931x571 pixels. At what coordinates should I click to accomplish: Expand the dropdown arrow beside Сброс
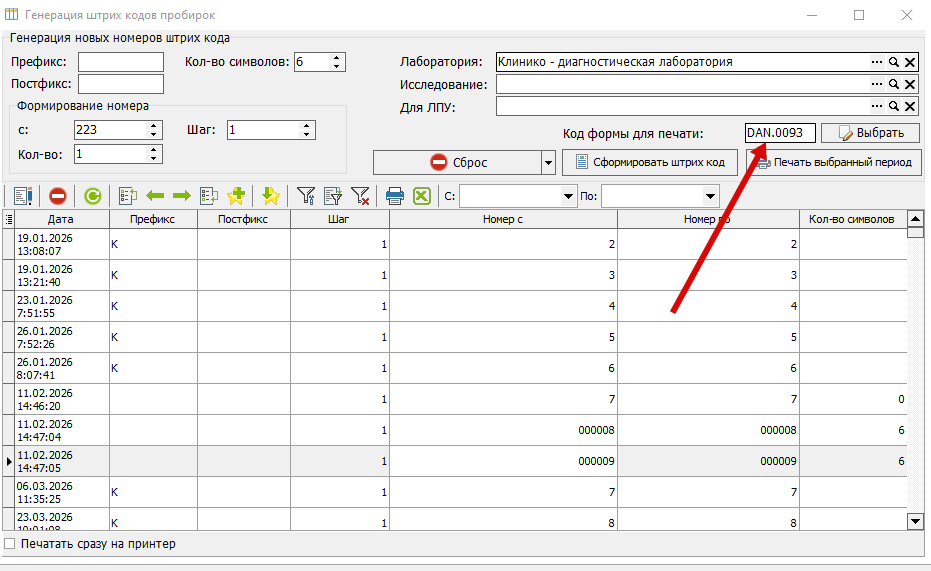(548, 163)
